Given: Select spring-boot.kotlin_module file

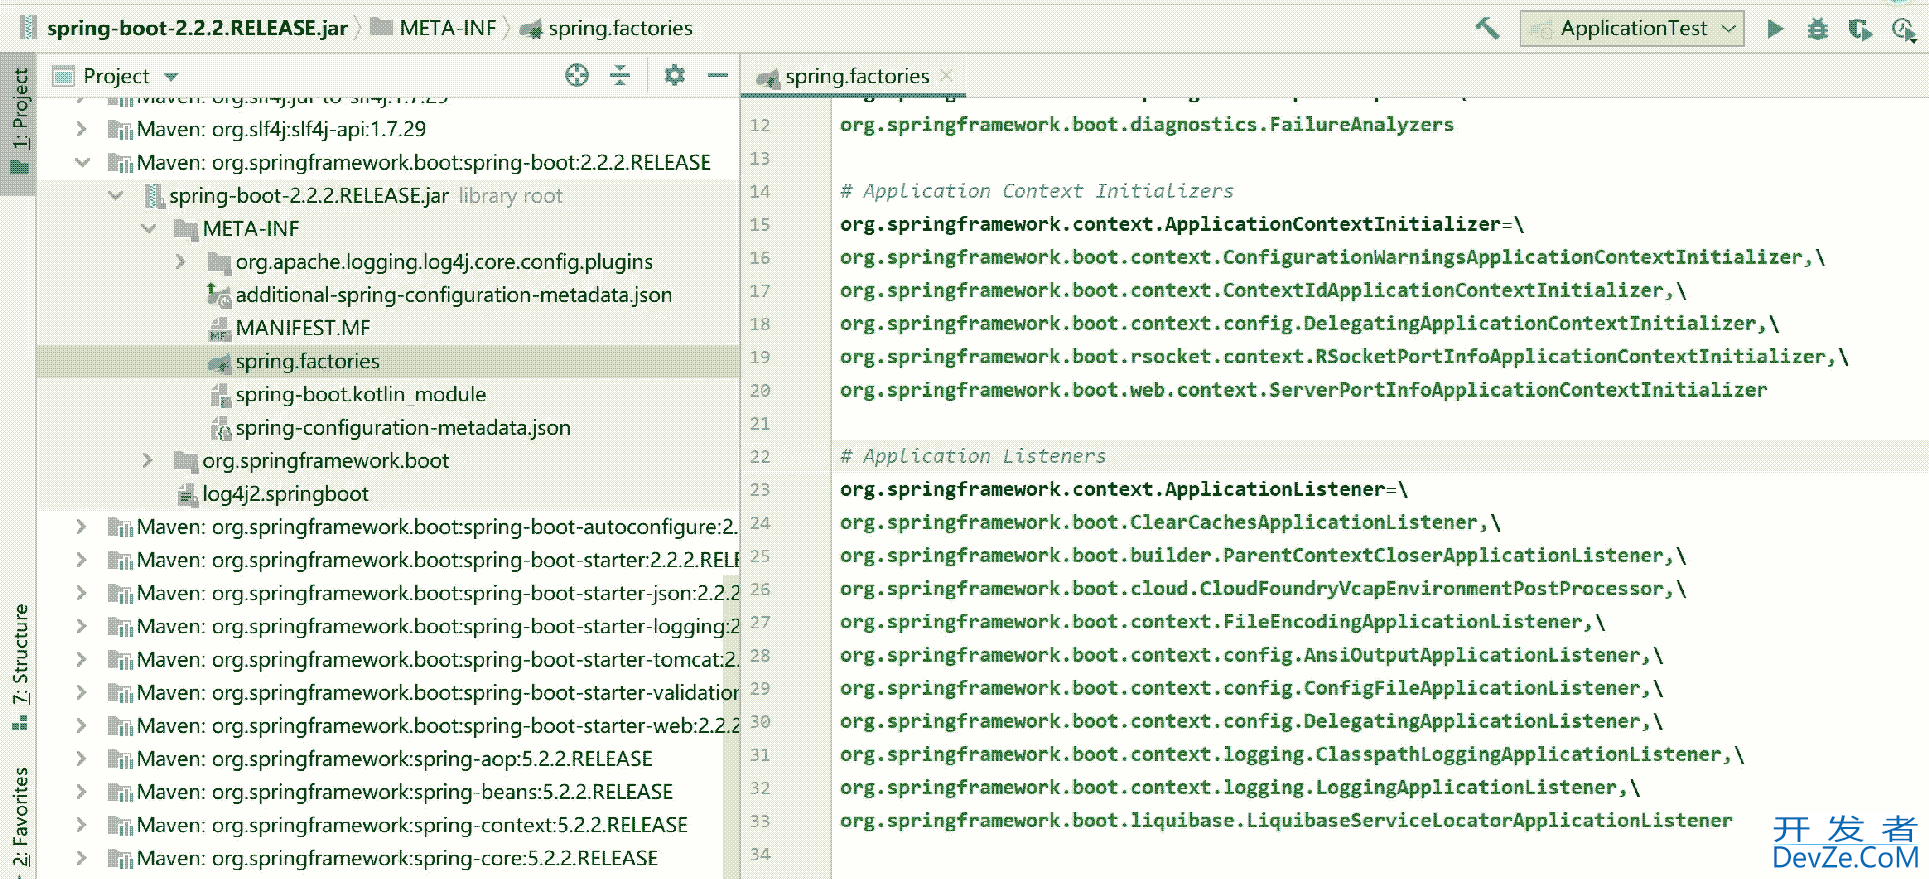Looking at the screenshot, I should [x=361, y=394].
